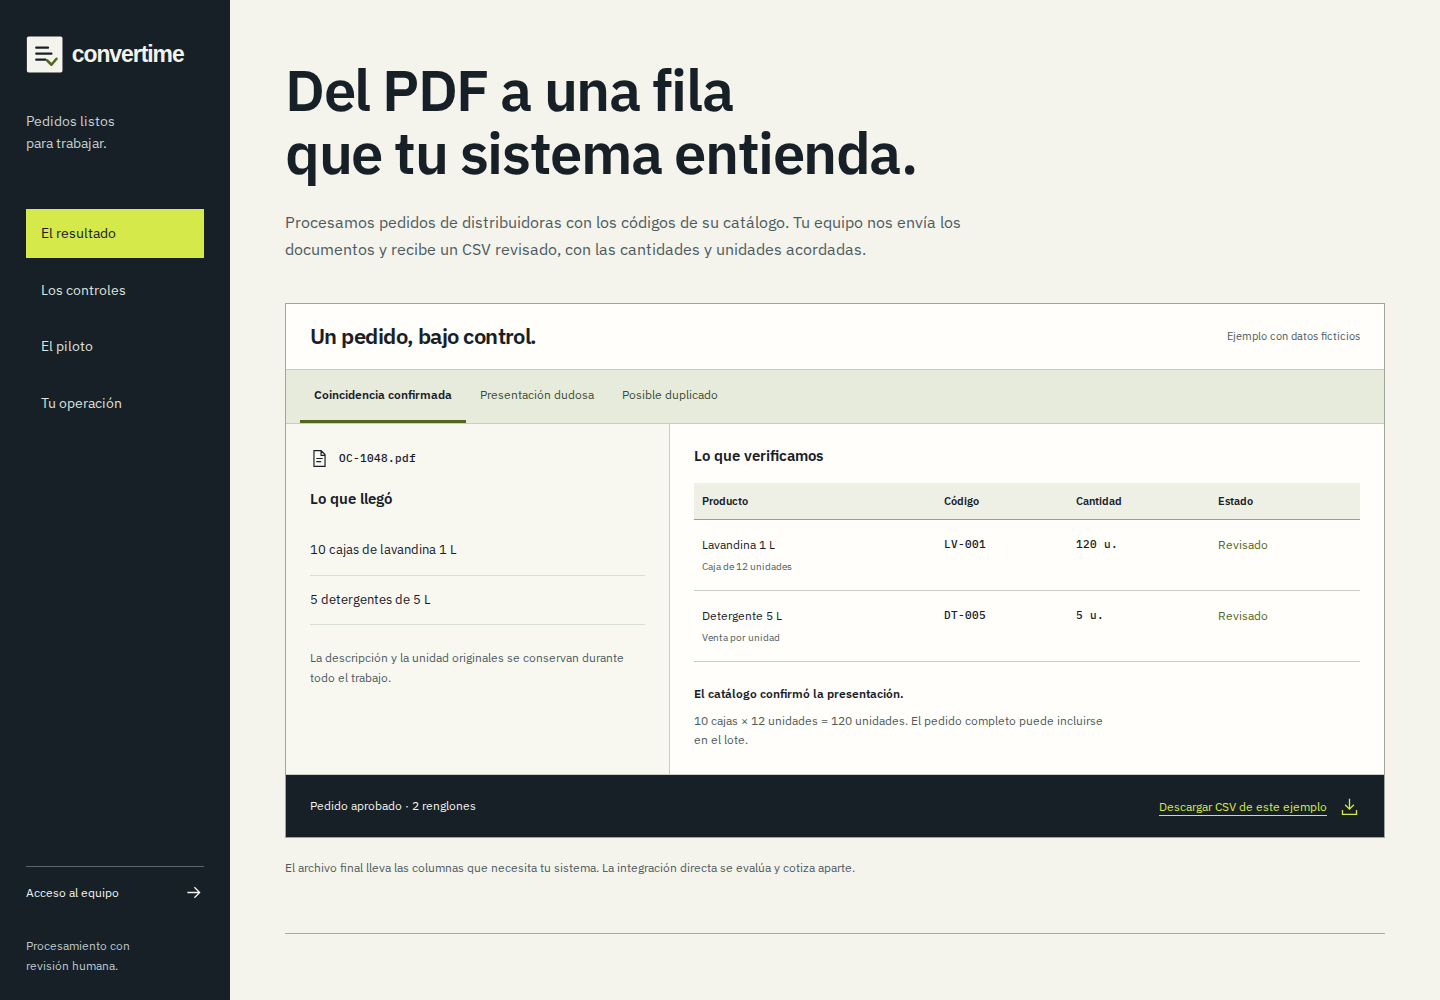Click the 'Lo que llegó' heading

pos(351,499)
